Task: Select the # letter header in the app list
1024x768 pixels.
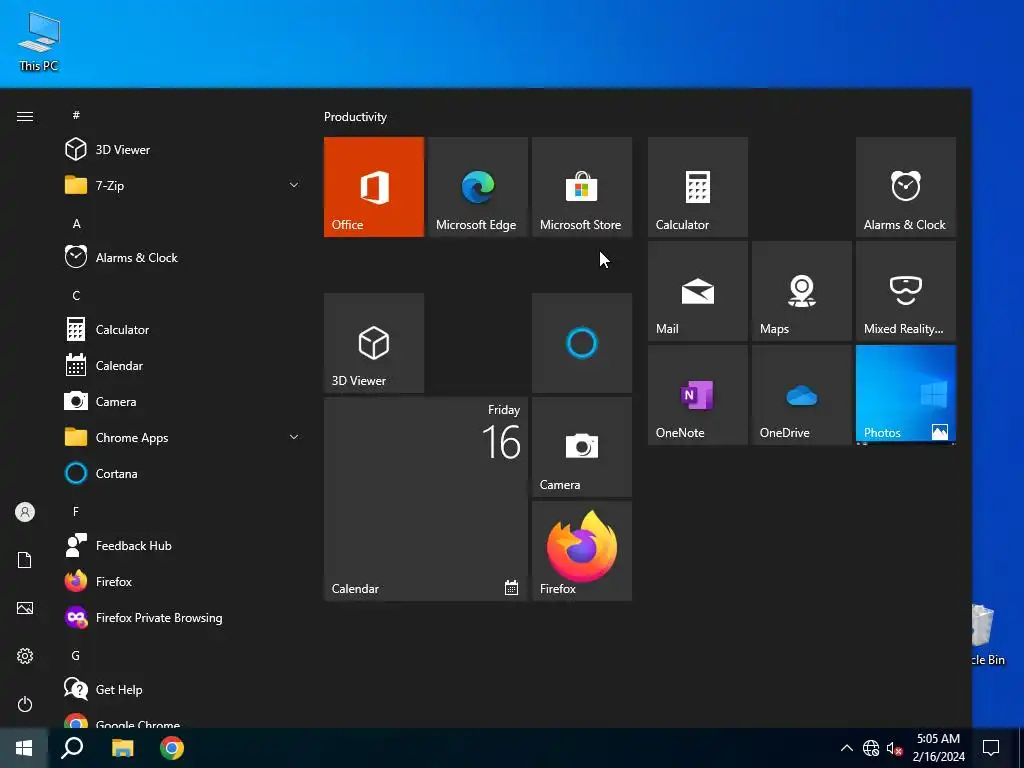Action: [76, 115]
